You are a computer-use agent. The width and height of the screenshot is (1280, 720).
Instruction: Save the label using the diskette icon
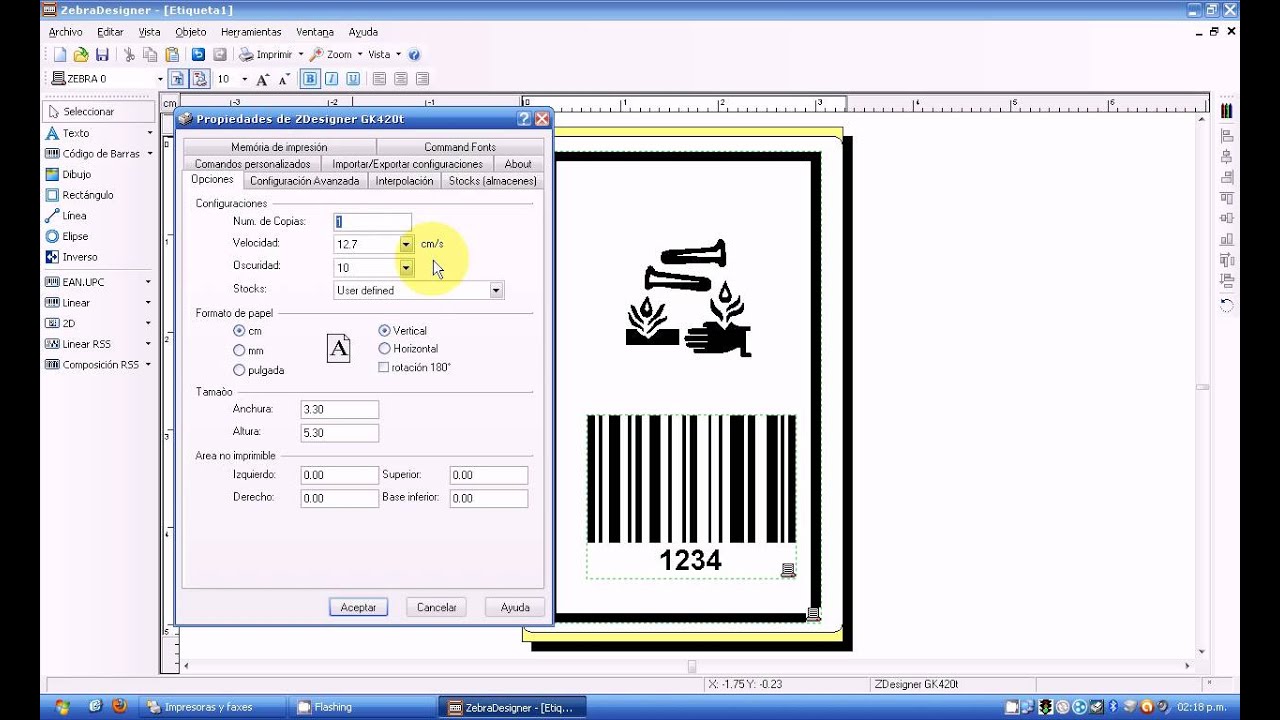click(102, 55)
